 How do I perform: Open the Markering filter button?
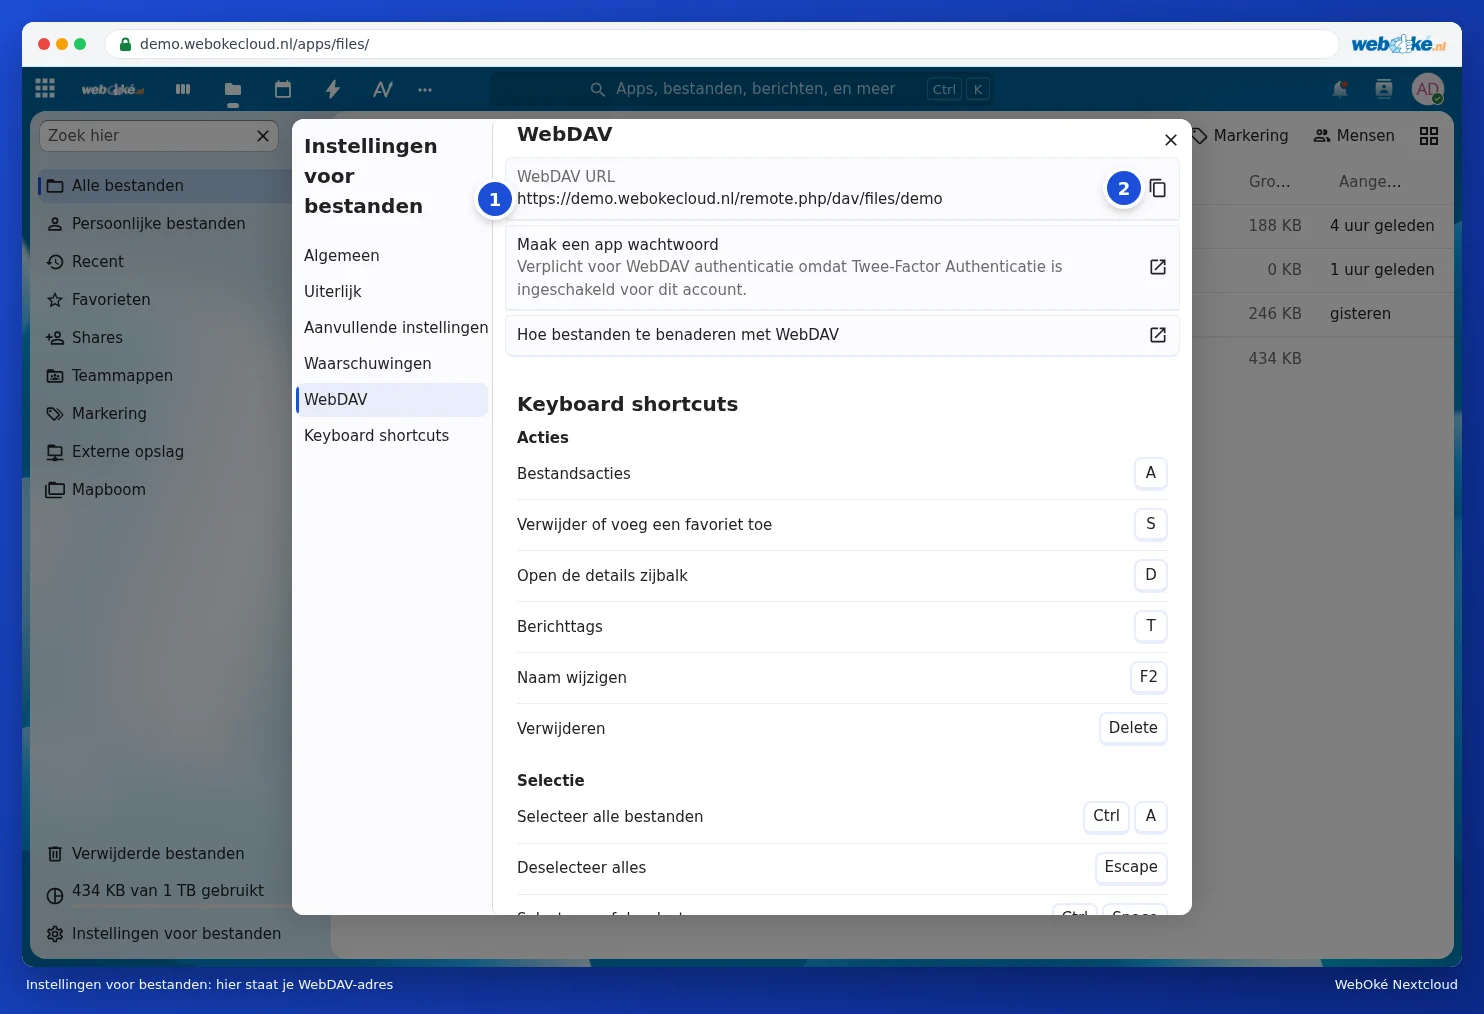tap(1240, 136)
